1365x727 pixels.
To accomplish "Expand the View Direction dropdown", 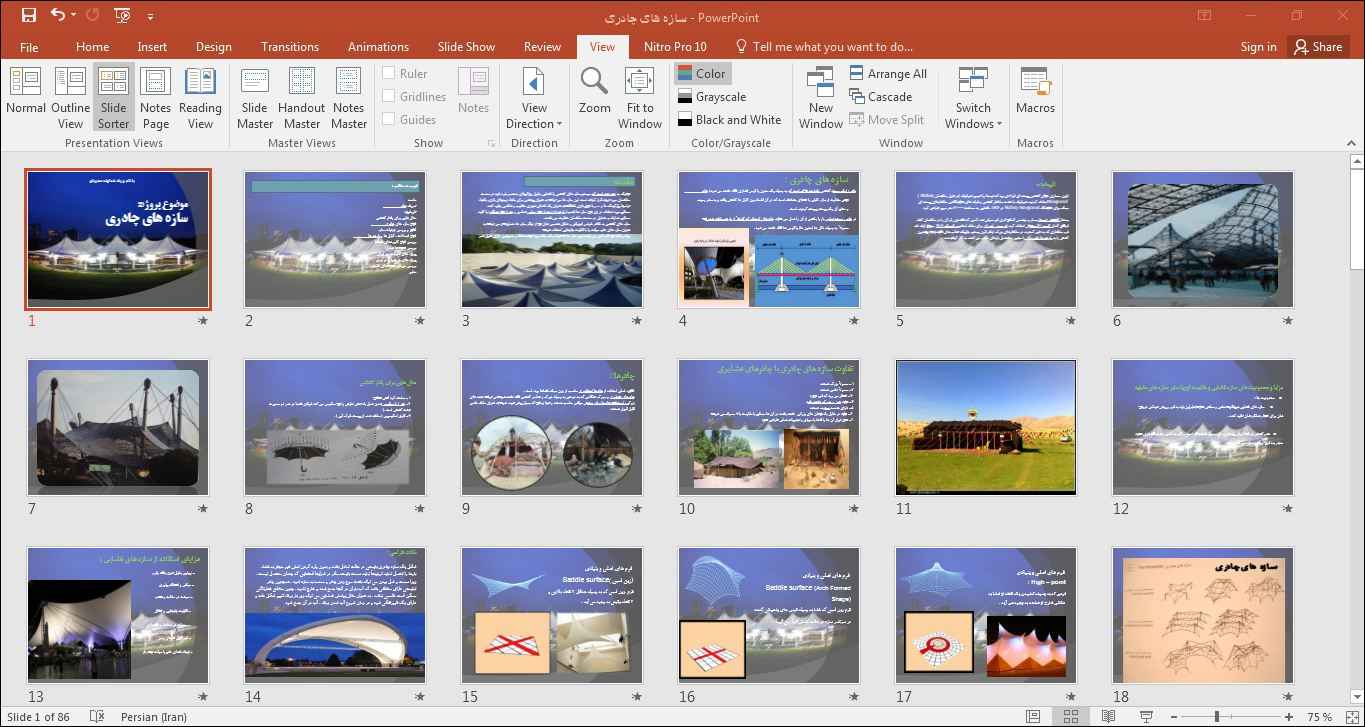I will 534,116.
